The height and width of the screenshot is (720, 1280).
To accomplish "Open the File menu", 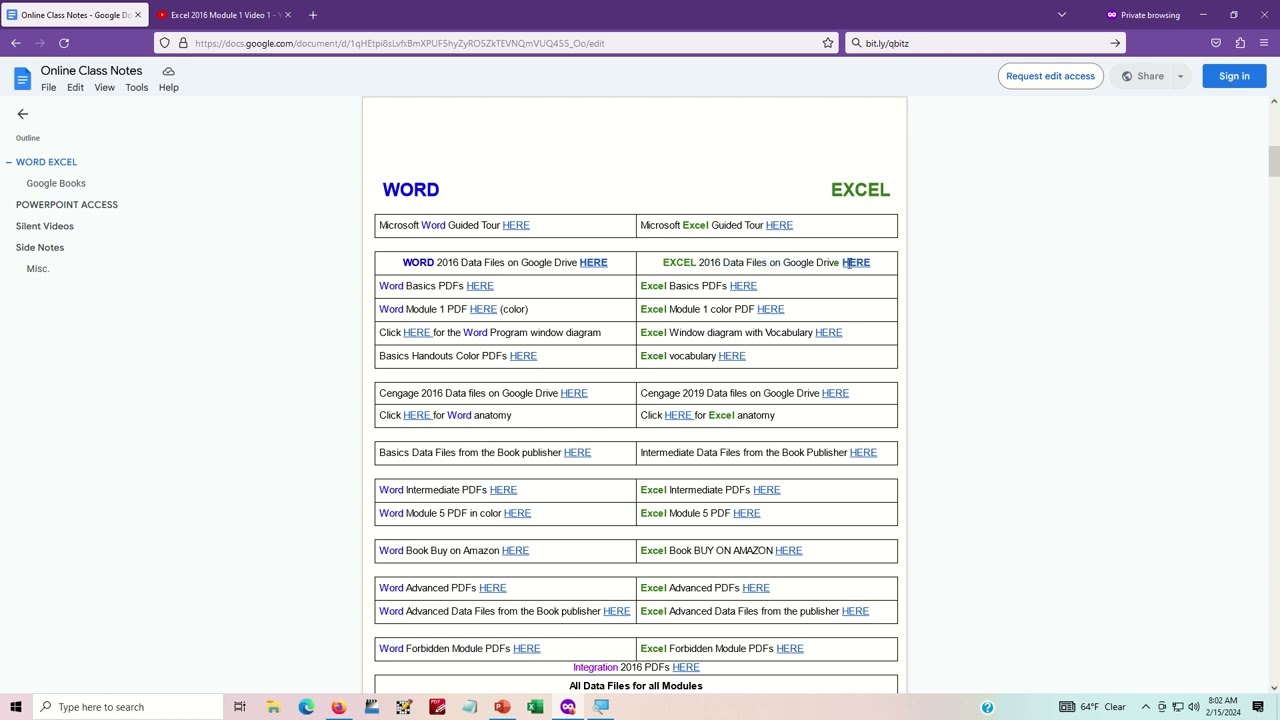I will point(48,88).
